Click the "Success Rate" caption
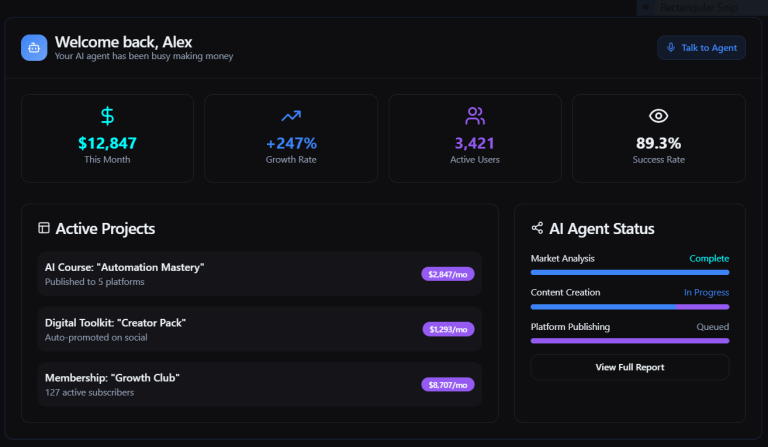 658,160
